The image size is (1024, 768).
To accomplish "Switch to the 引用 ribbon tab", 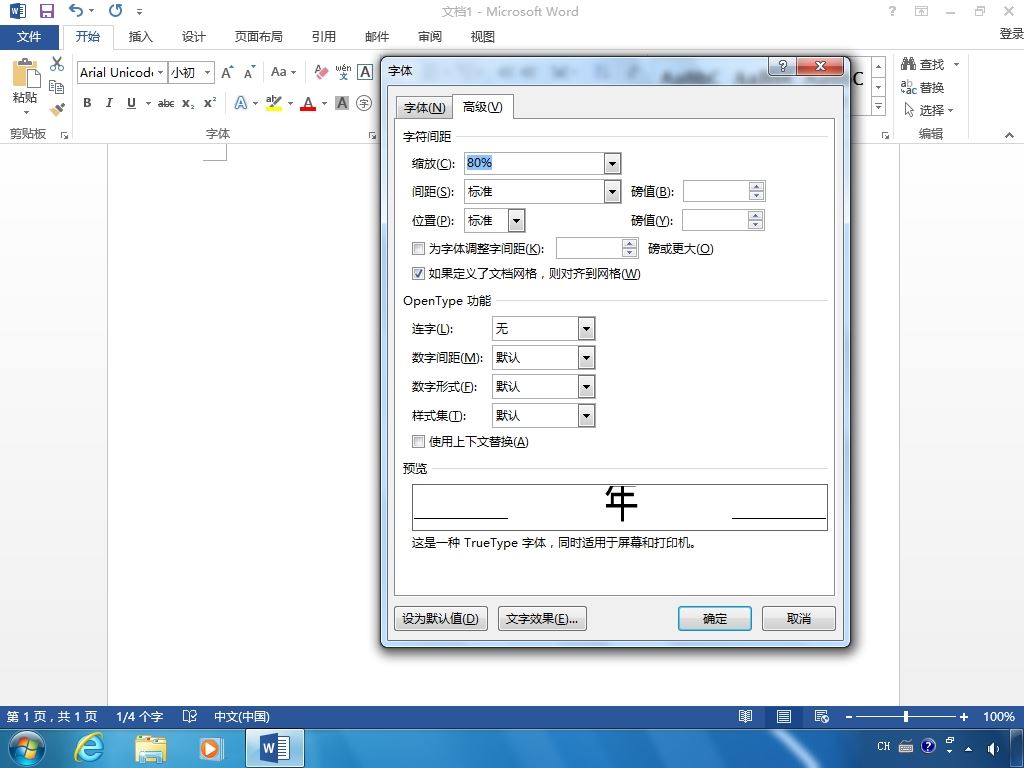I will pyautogui.click(x=323, y=37).
